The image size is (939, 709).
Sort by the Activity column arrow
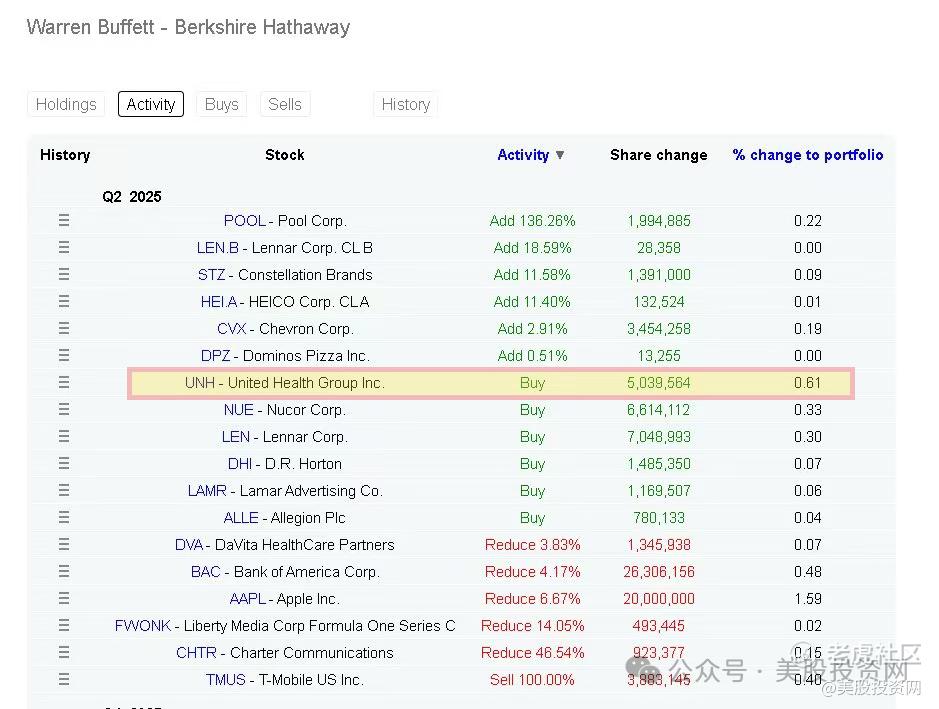pyautogui.click(x=560, y=155)
